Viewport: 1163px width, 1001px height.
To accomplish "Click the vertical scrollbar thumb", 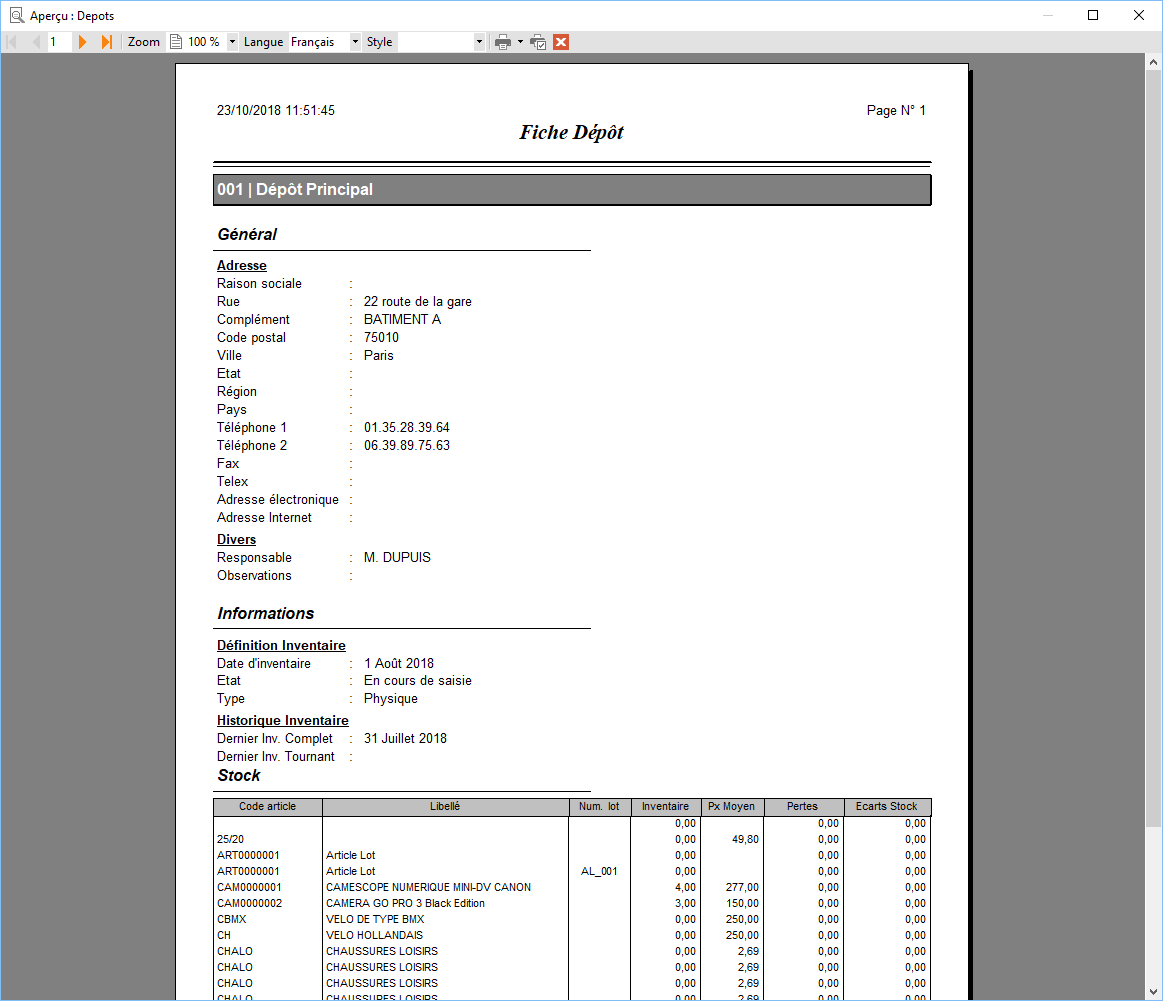I will coord(1153,449).
